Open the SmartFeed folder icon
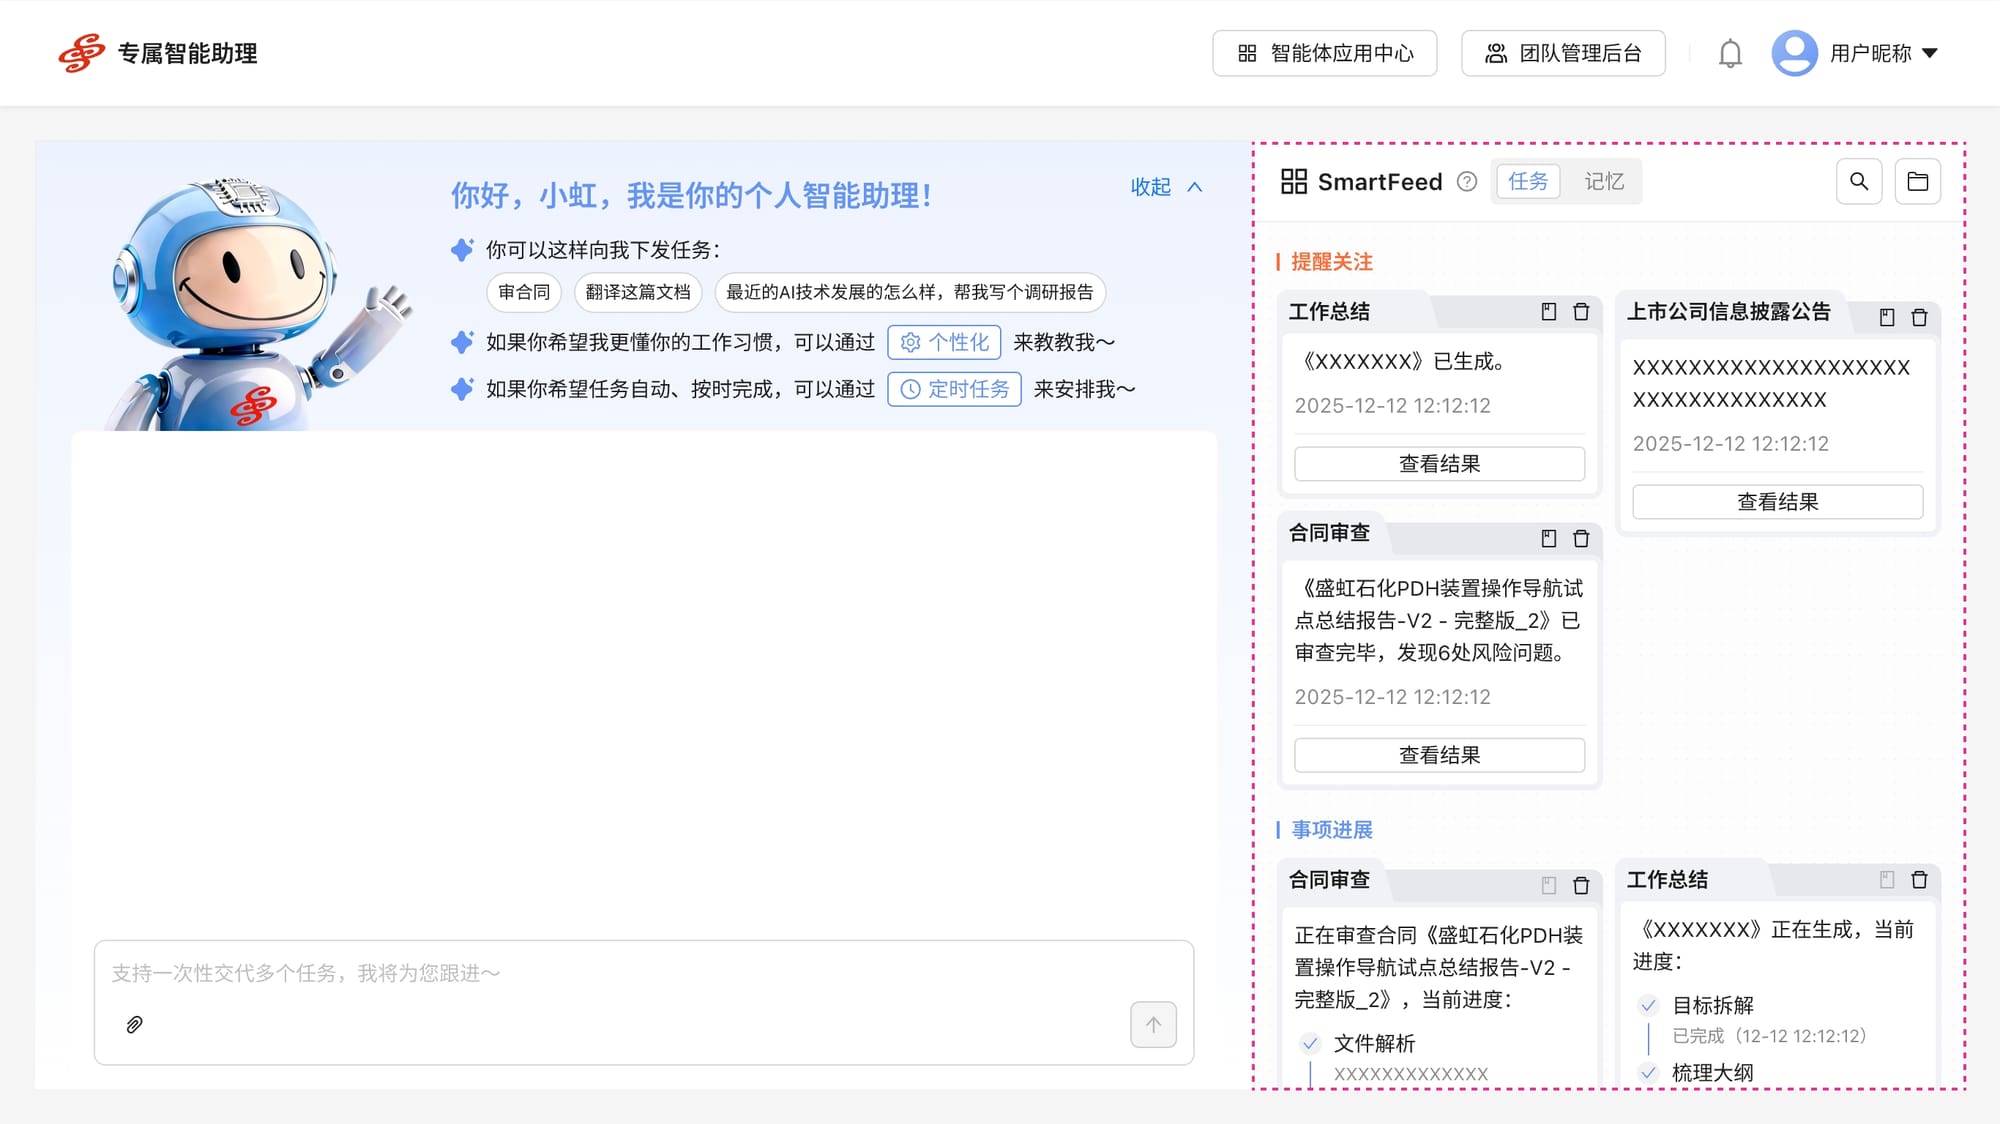2000x1124 pixels. point(1917,182)
